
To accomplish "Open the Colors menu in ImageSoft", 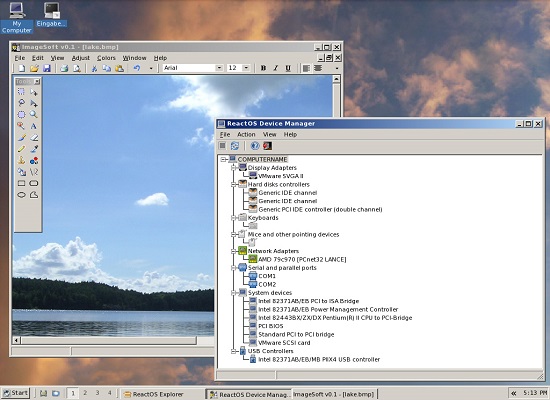I will click(106, 58).
